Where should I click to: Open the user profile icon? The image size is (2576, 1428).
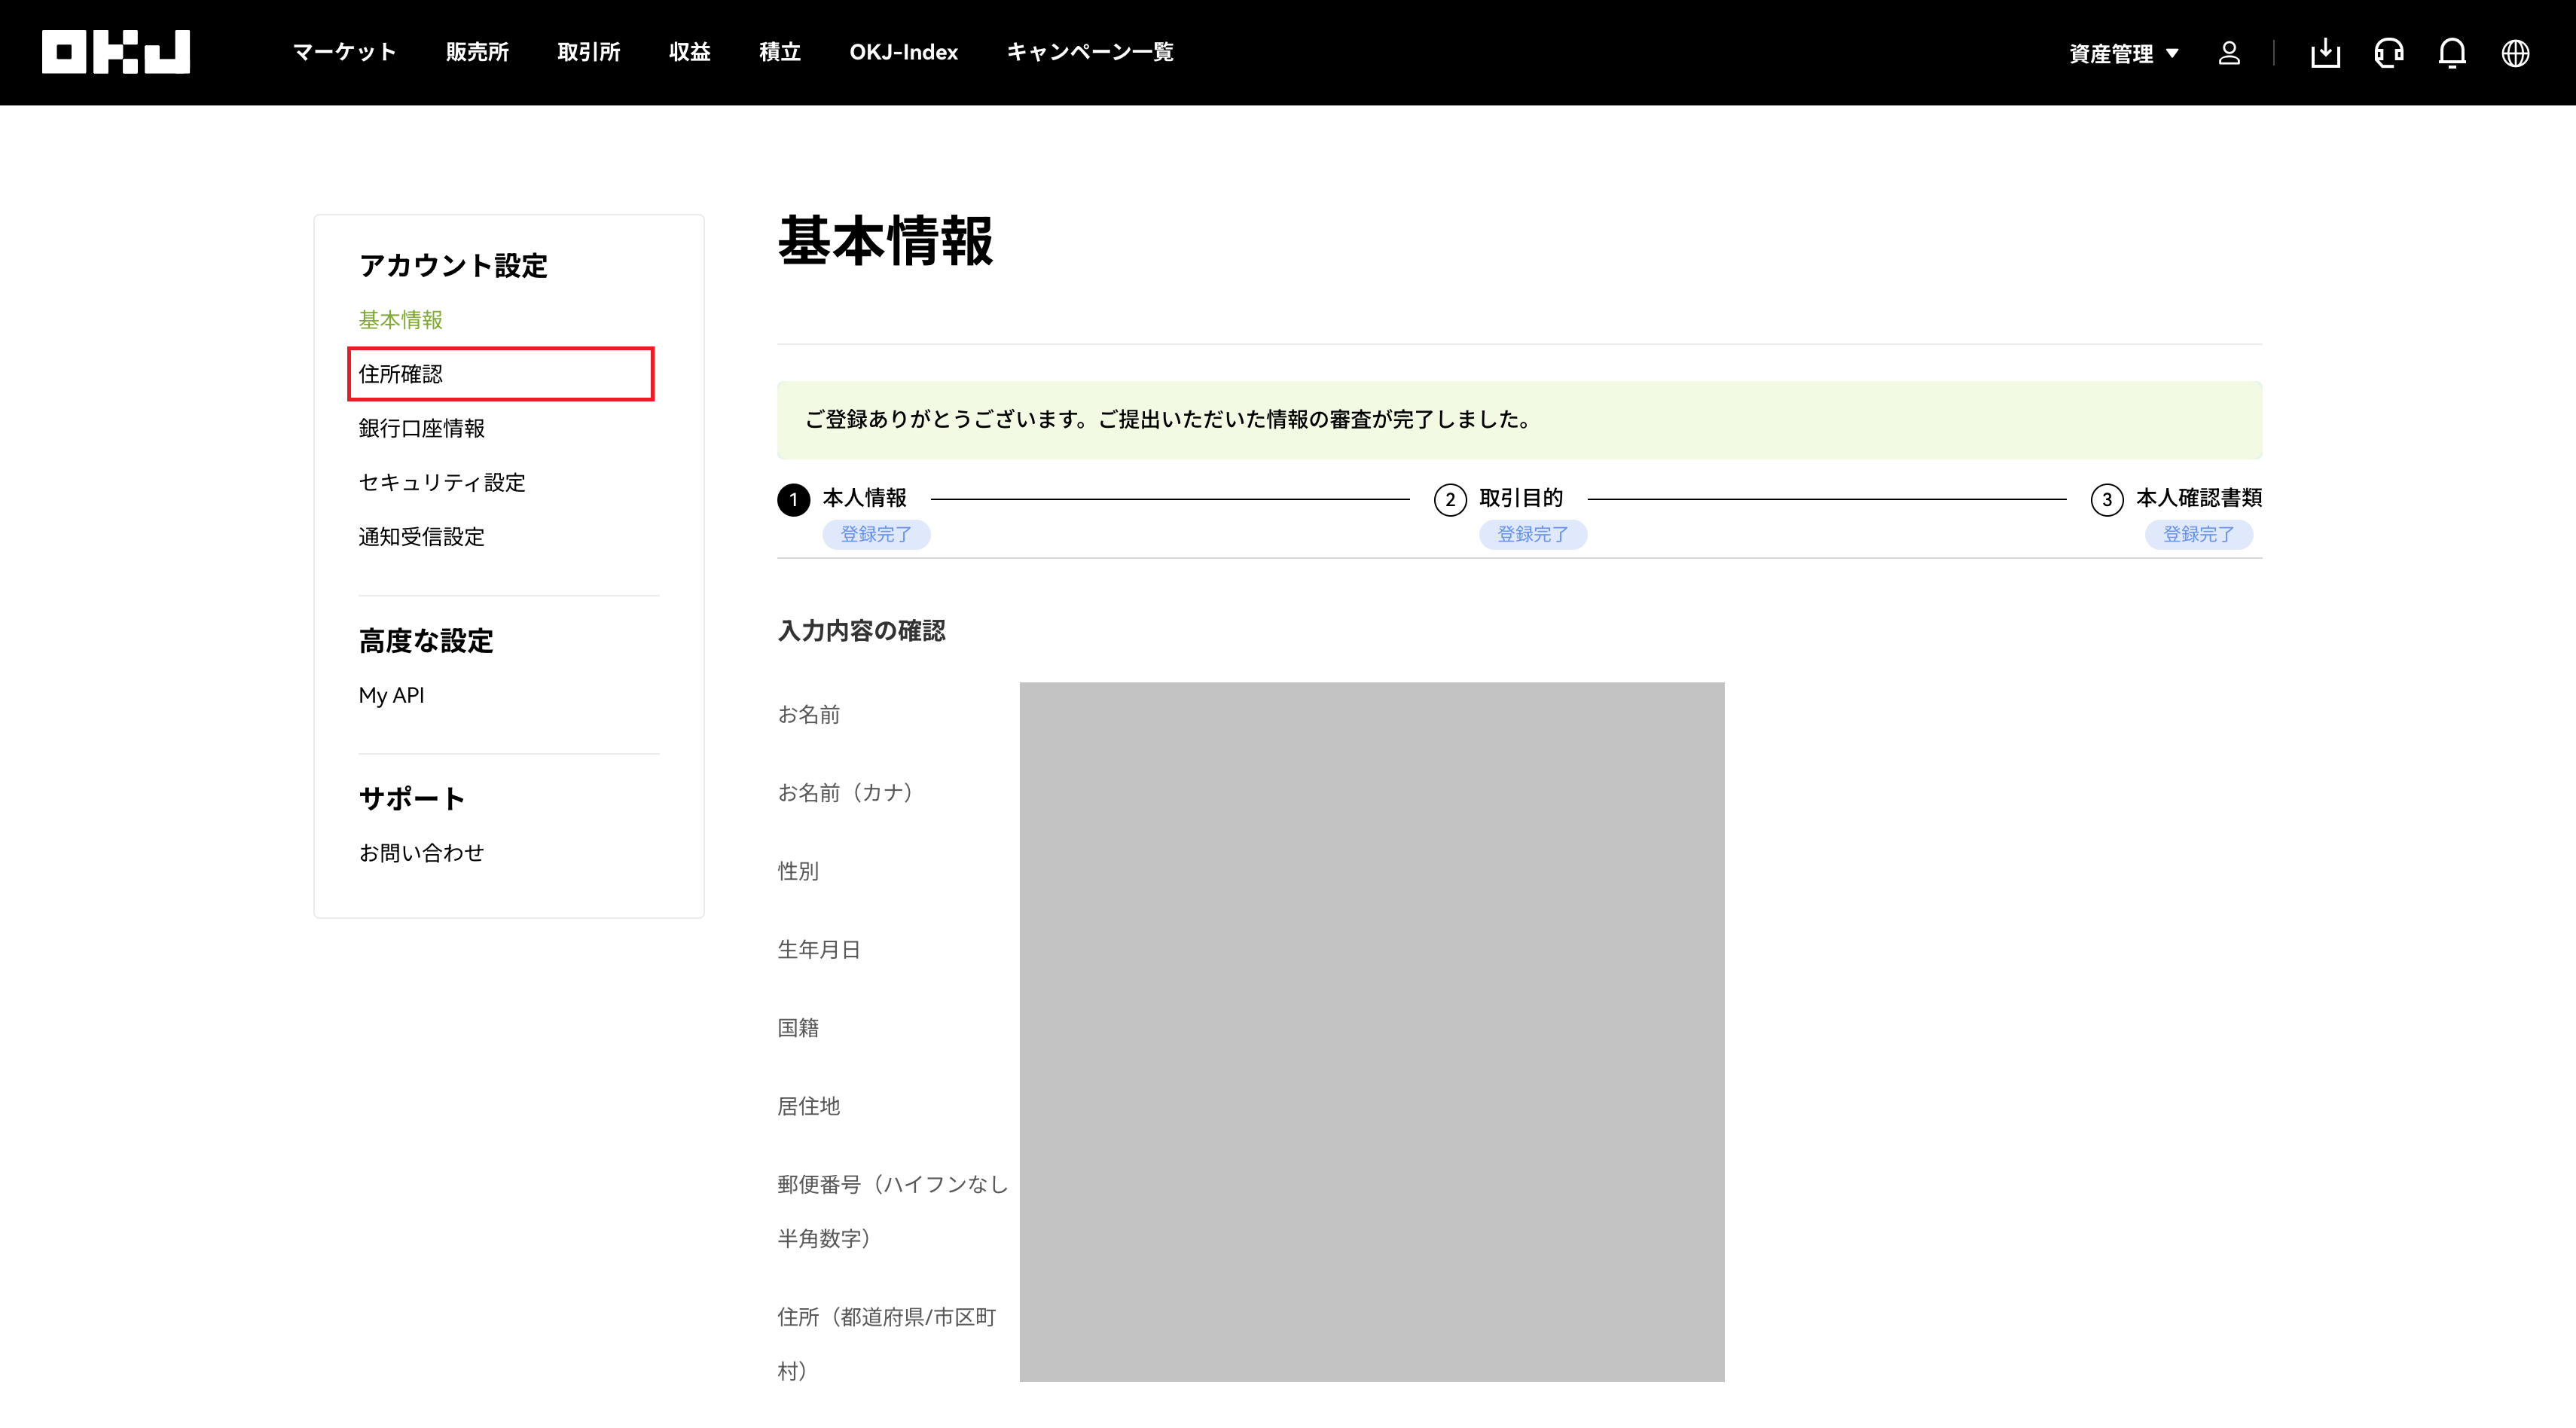[x=2229, y=53]
